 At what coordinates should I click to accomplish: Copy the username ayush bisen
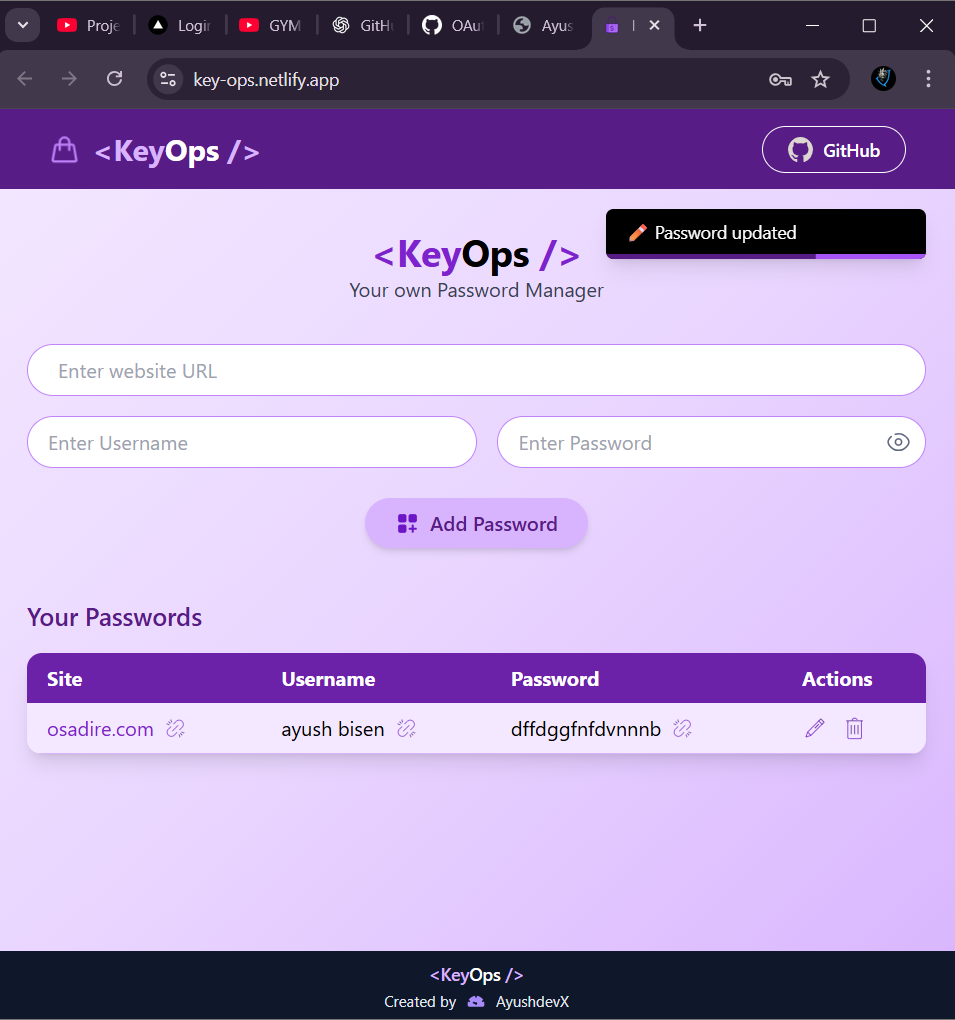click(x=406, y=729)
